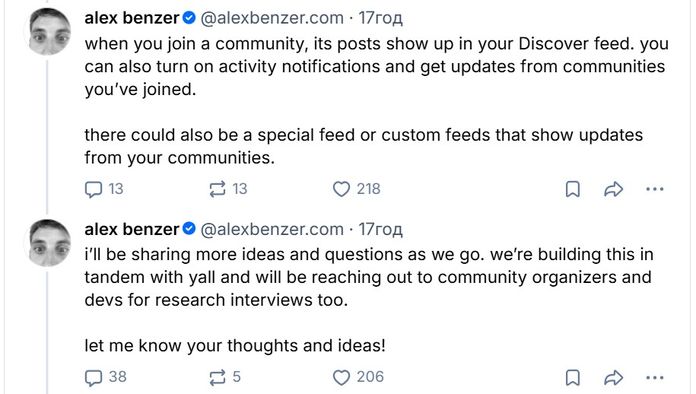Viewport: 696px width, 394px height.
Task: Share the Discover feed post
Action: [613, 189]
